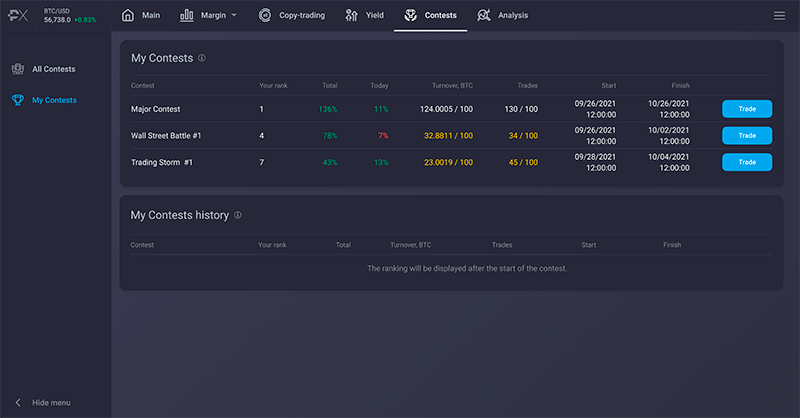The image size is (800, 418).
Task: Click the My Contests history heading
Action: (x=180, y=215)
